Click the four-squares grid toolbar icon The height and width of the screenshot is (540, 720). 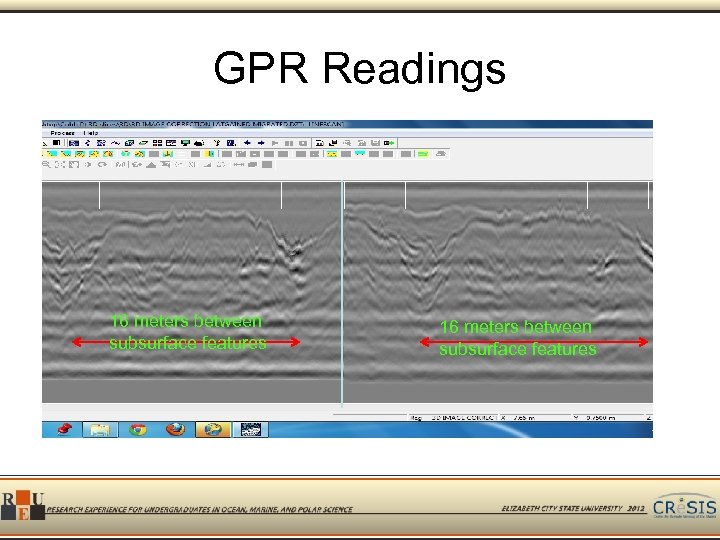(x=157, y=143)
